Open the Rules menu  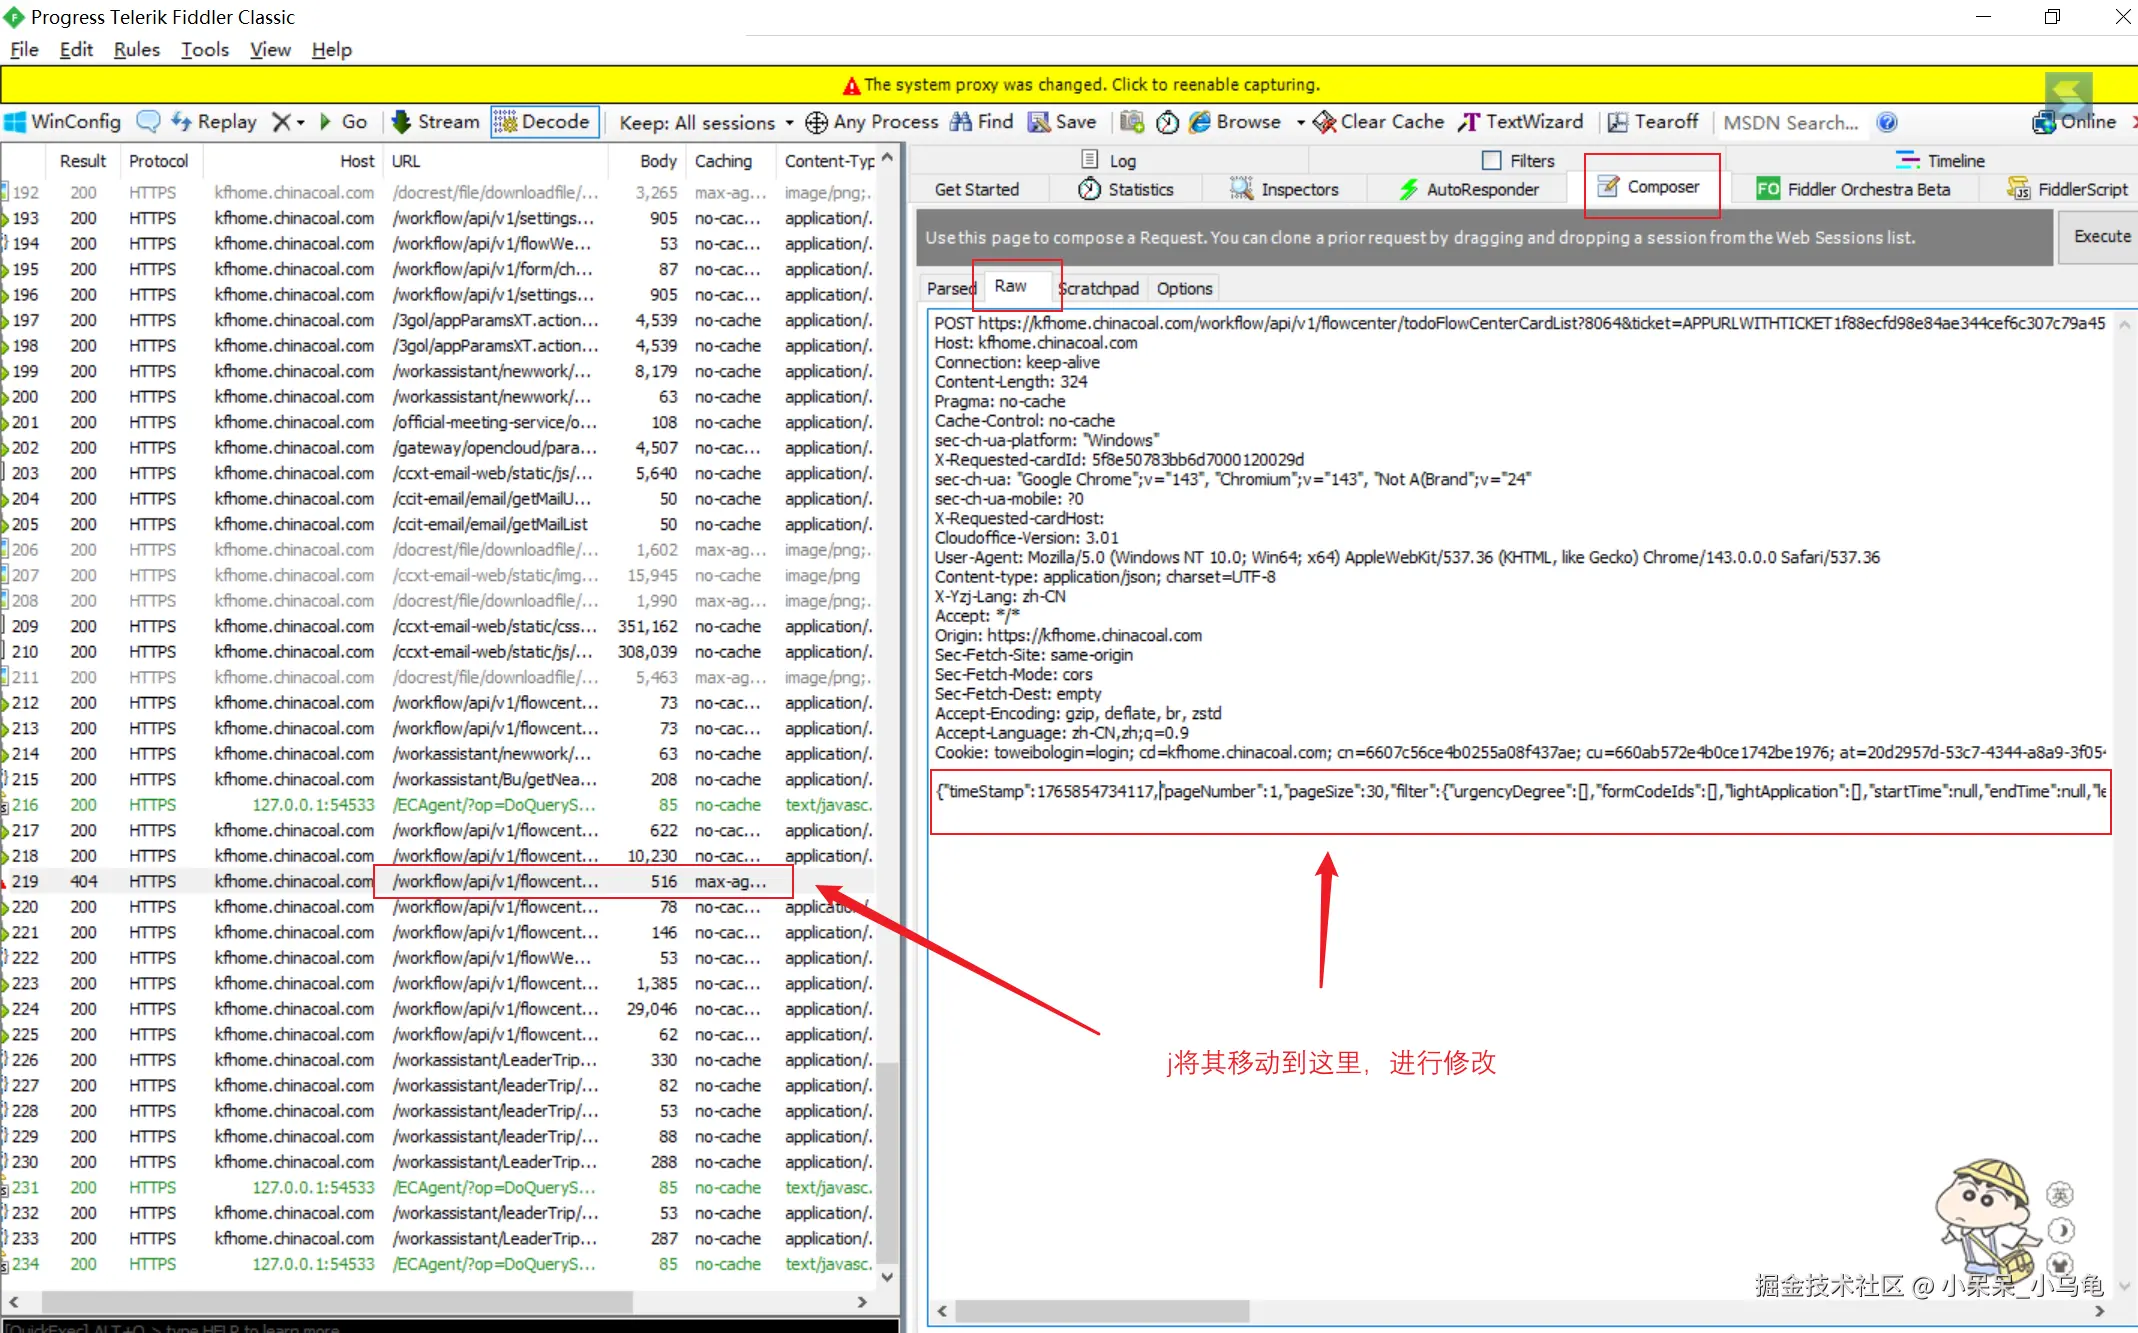[x=137, y=49]
